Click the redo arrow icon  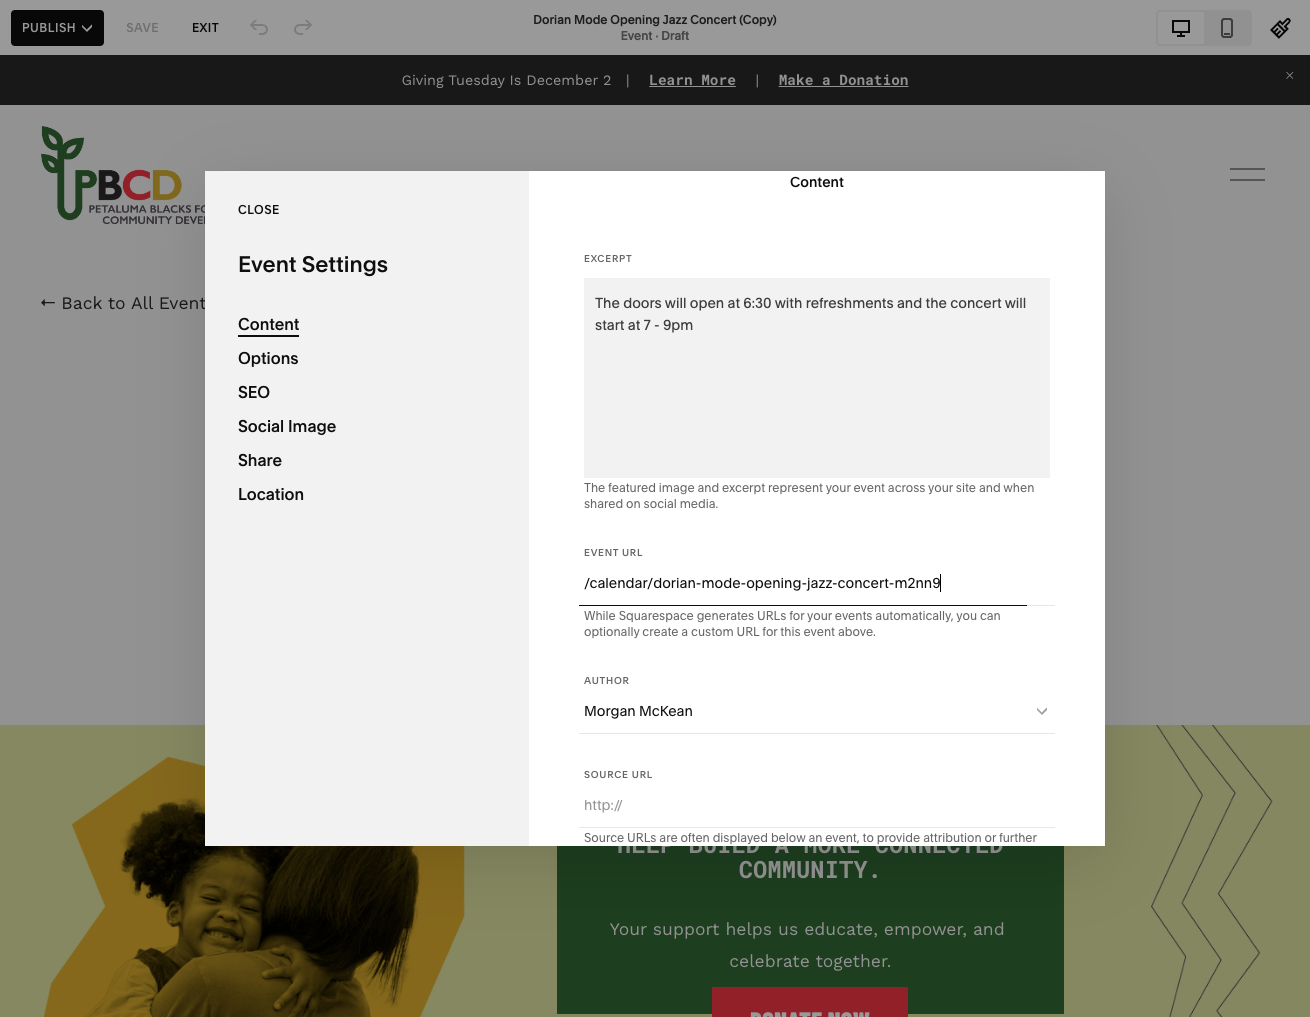click(303, 28)
